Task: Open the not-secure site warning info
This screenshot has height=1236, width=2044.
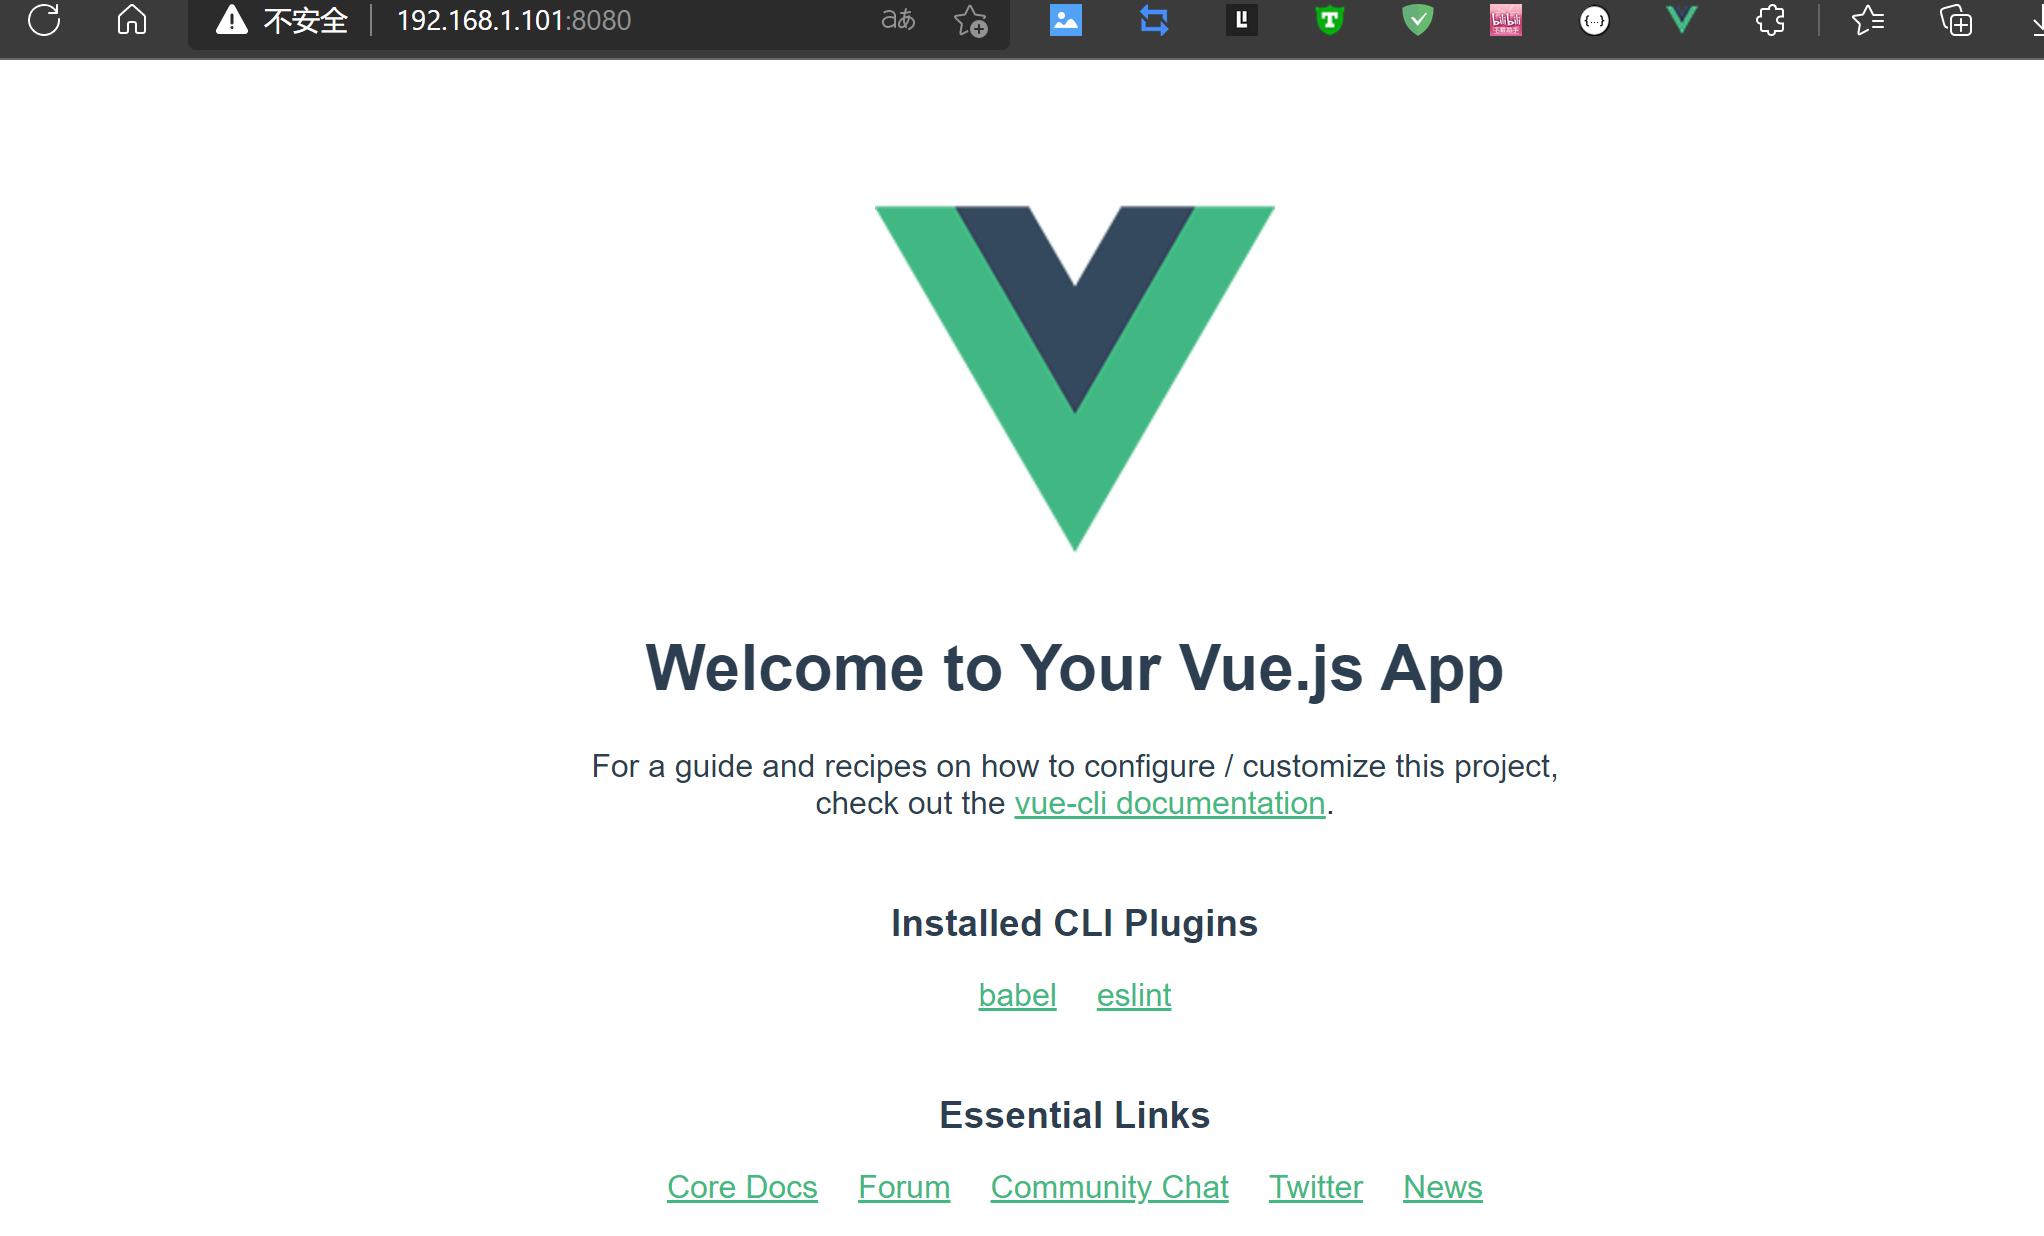Action: click(281, 20)
